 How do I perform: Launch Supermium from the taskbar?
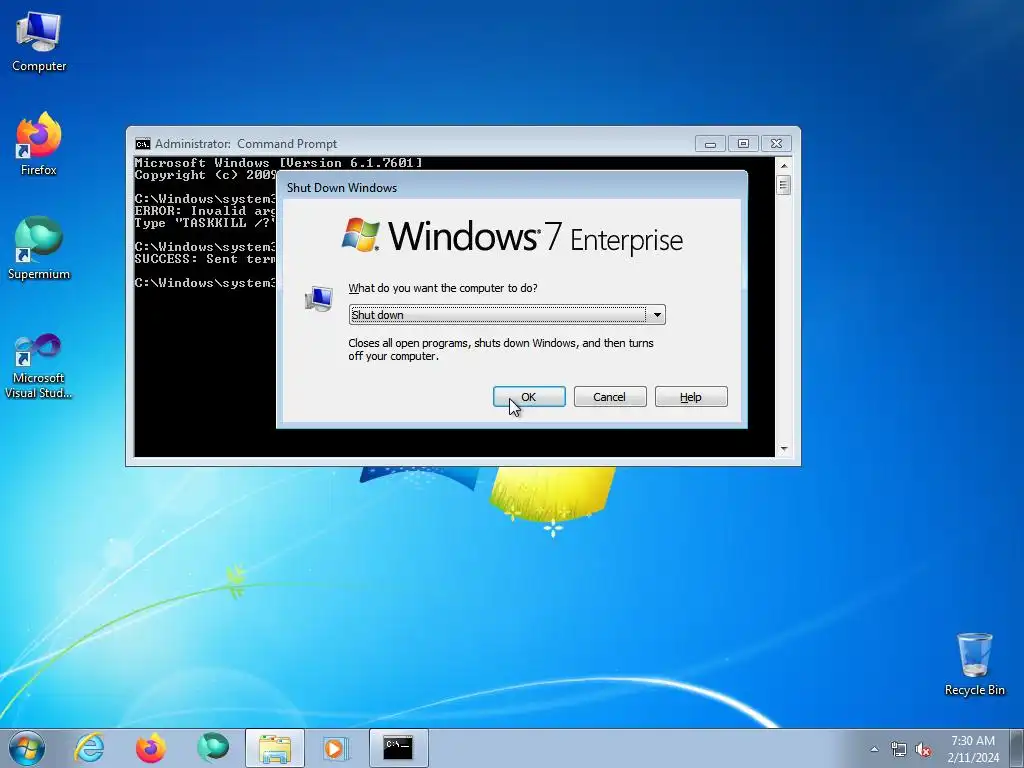pos(213,748)
